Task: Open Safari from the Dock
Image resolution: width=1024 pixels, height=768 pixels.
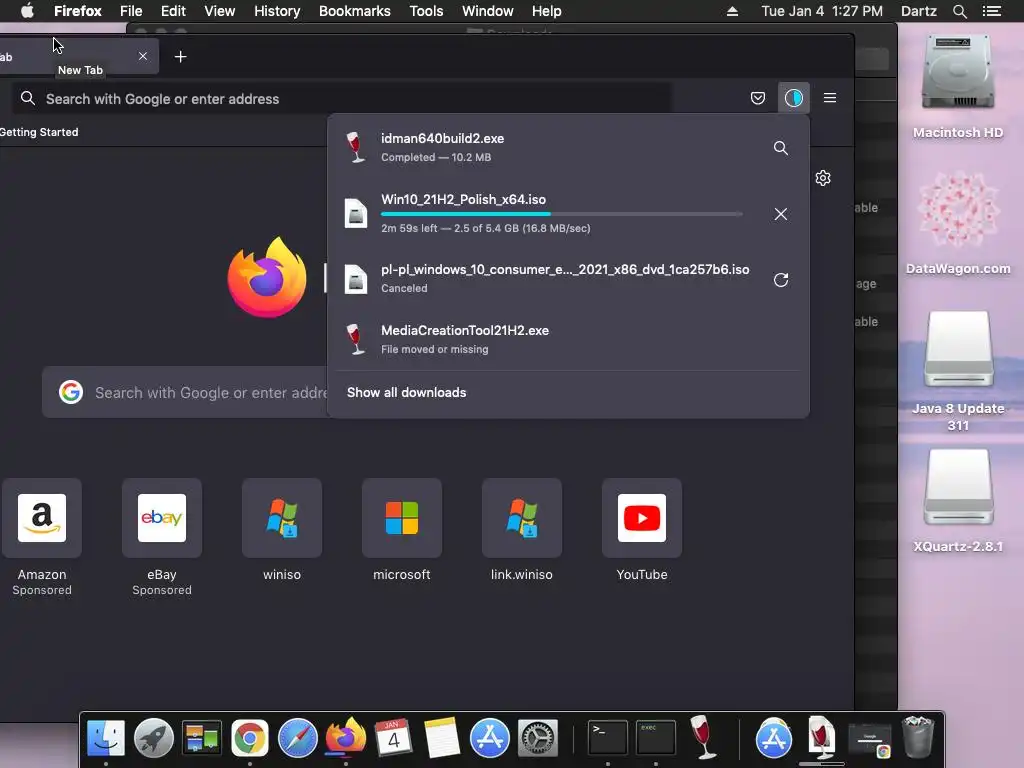Action: click(297, 738)
